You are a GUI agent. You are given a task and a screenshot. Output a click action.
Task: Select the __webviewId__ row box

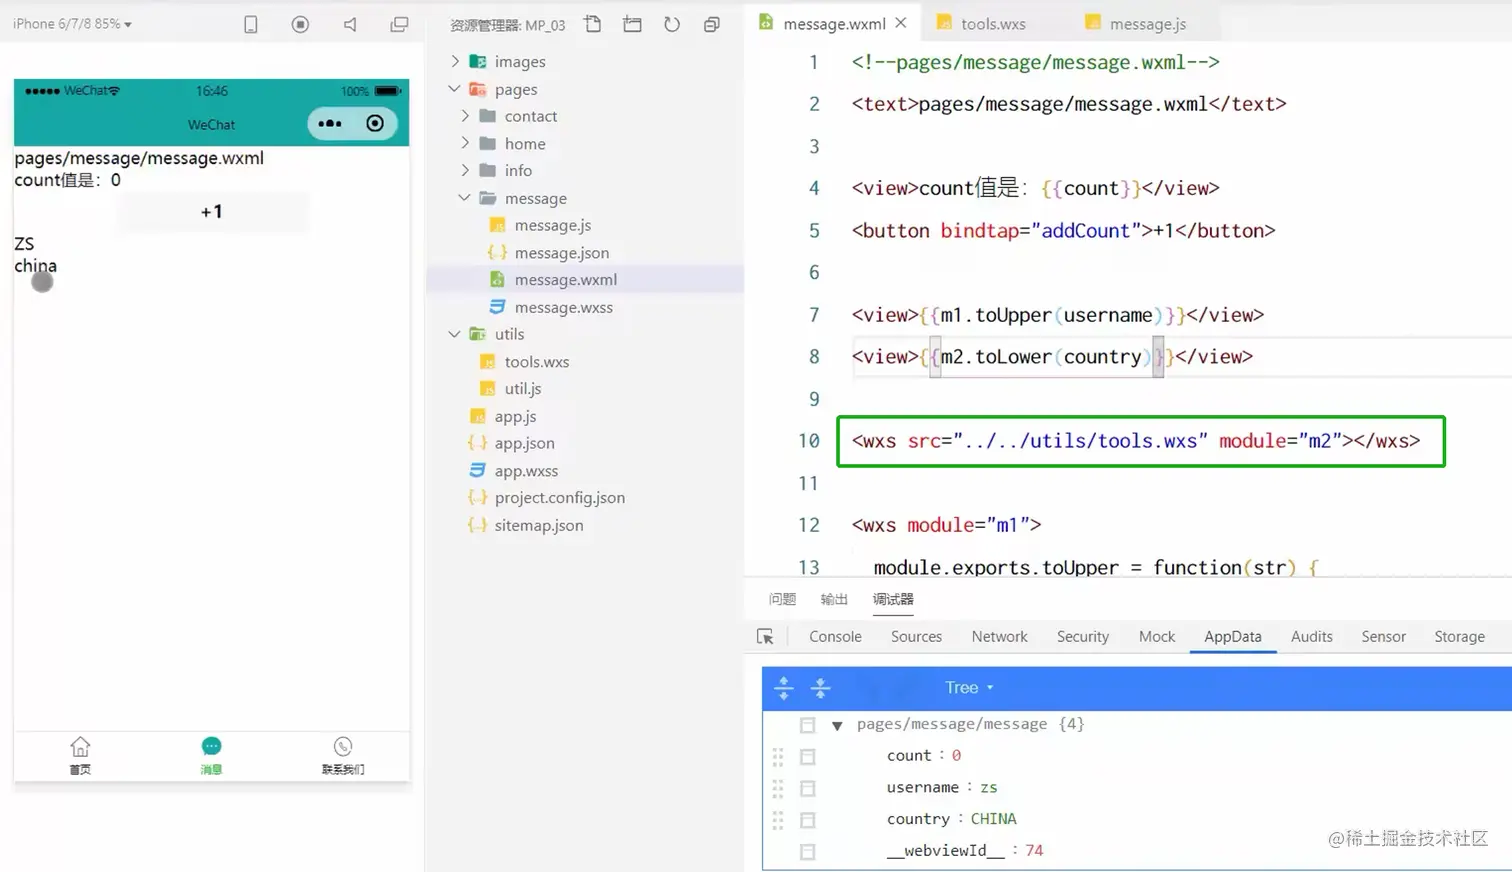(808, 852)
